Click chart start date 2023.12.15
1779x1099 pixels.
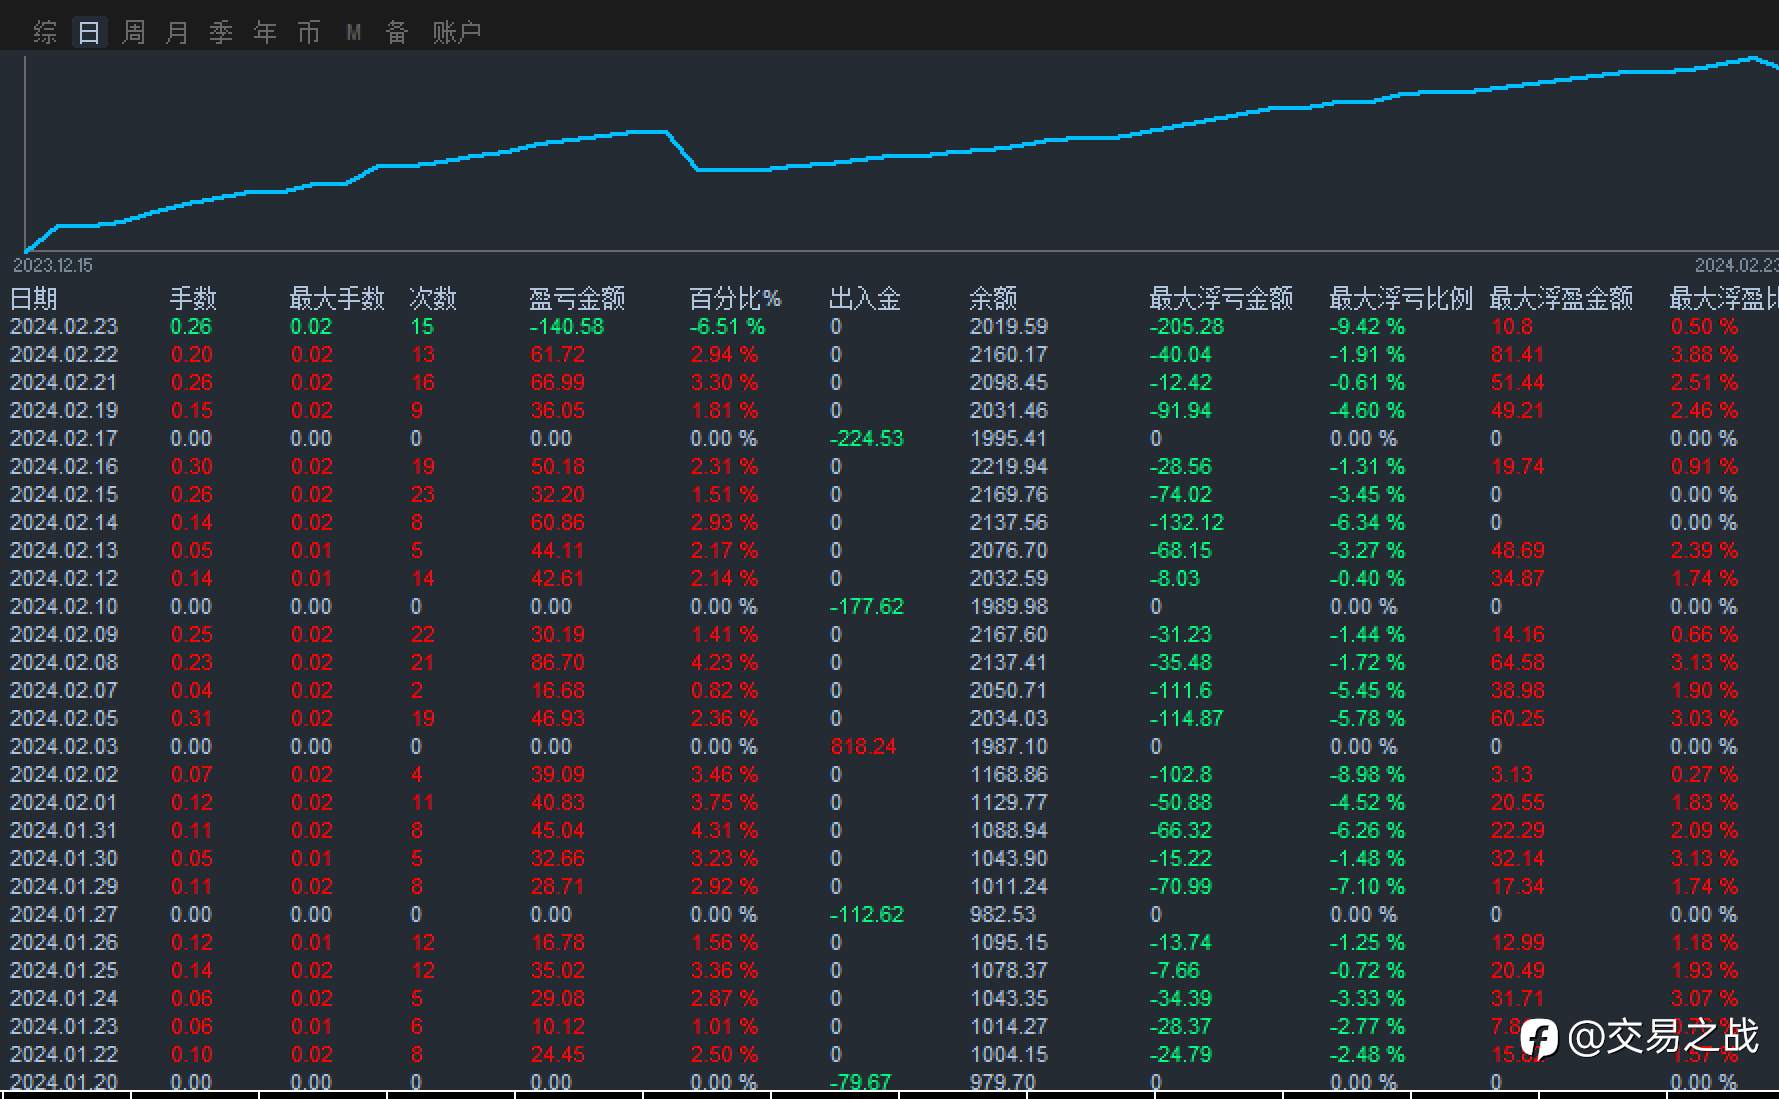point(53,265)
